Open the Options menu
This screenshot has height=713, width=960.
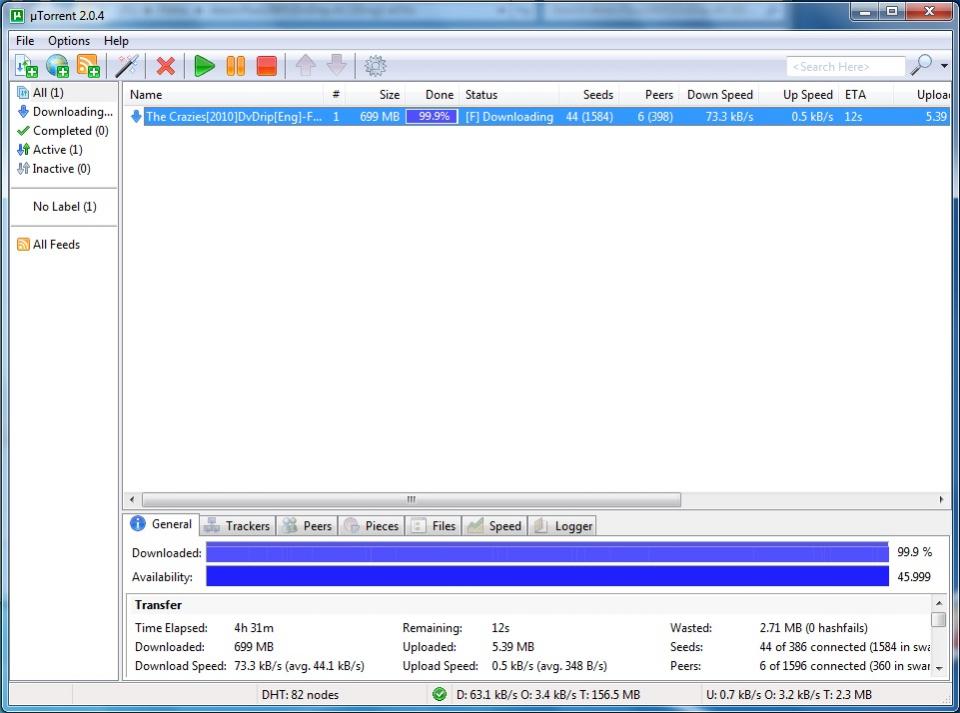point(69,40)
